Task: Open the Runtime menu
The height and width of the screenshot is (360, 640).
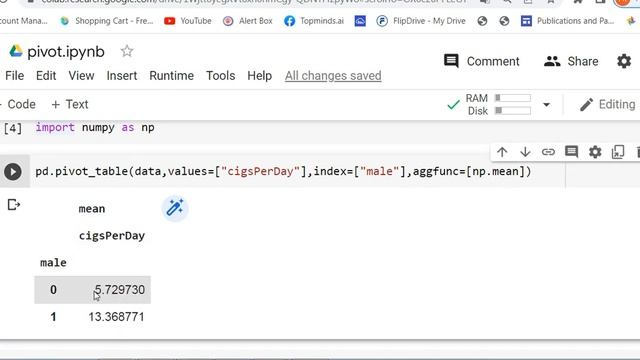Action: click(x=171, y=76)
